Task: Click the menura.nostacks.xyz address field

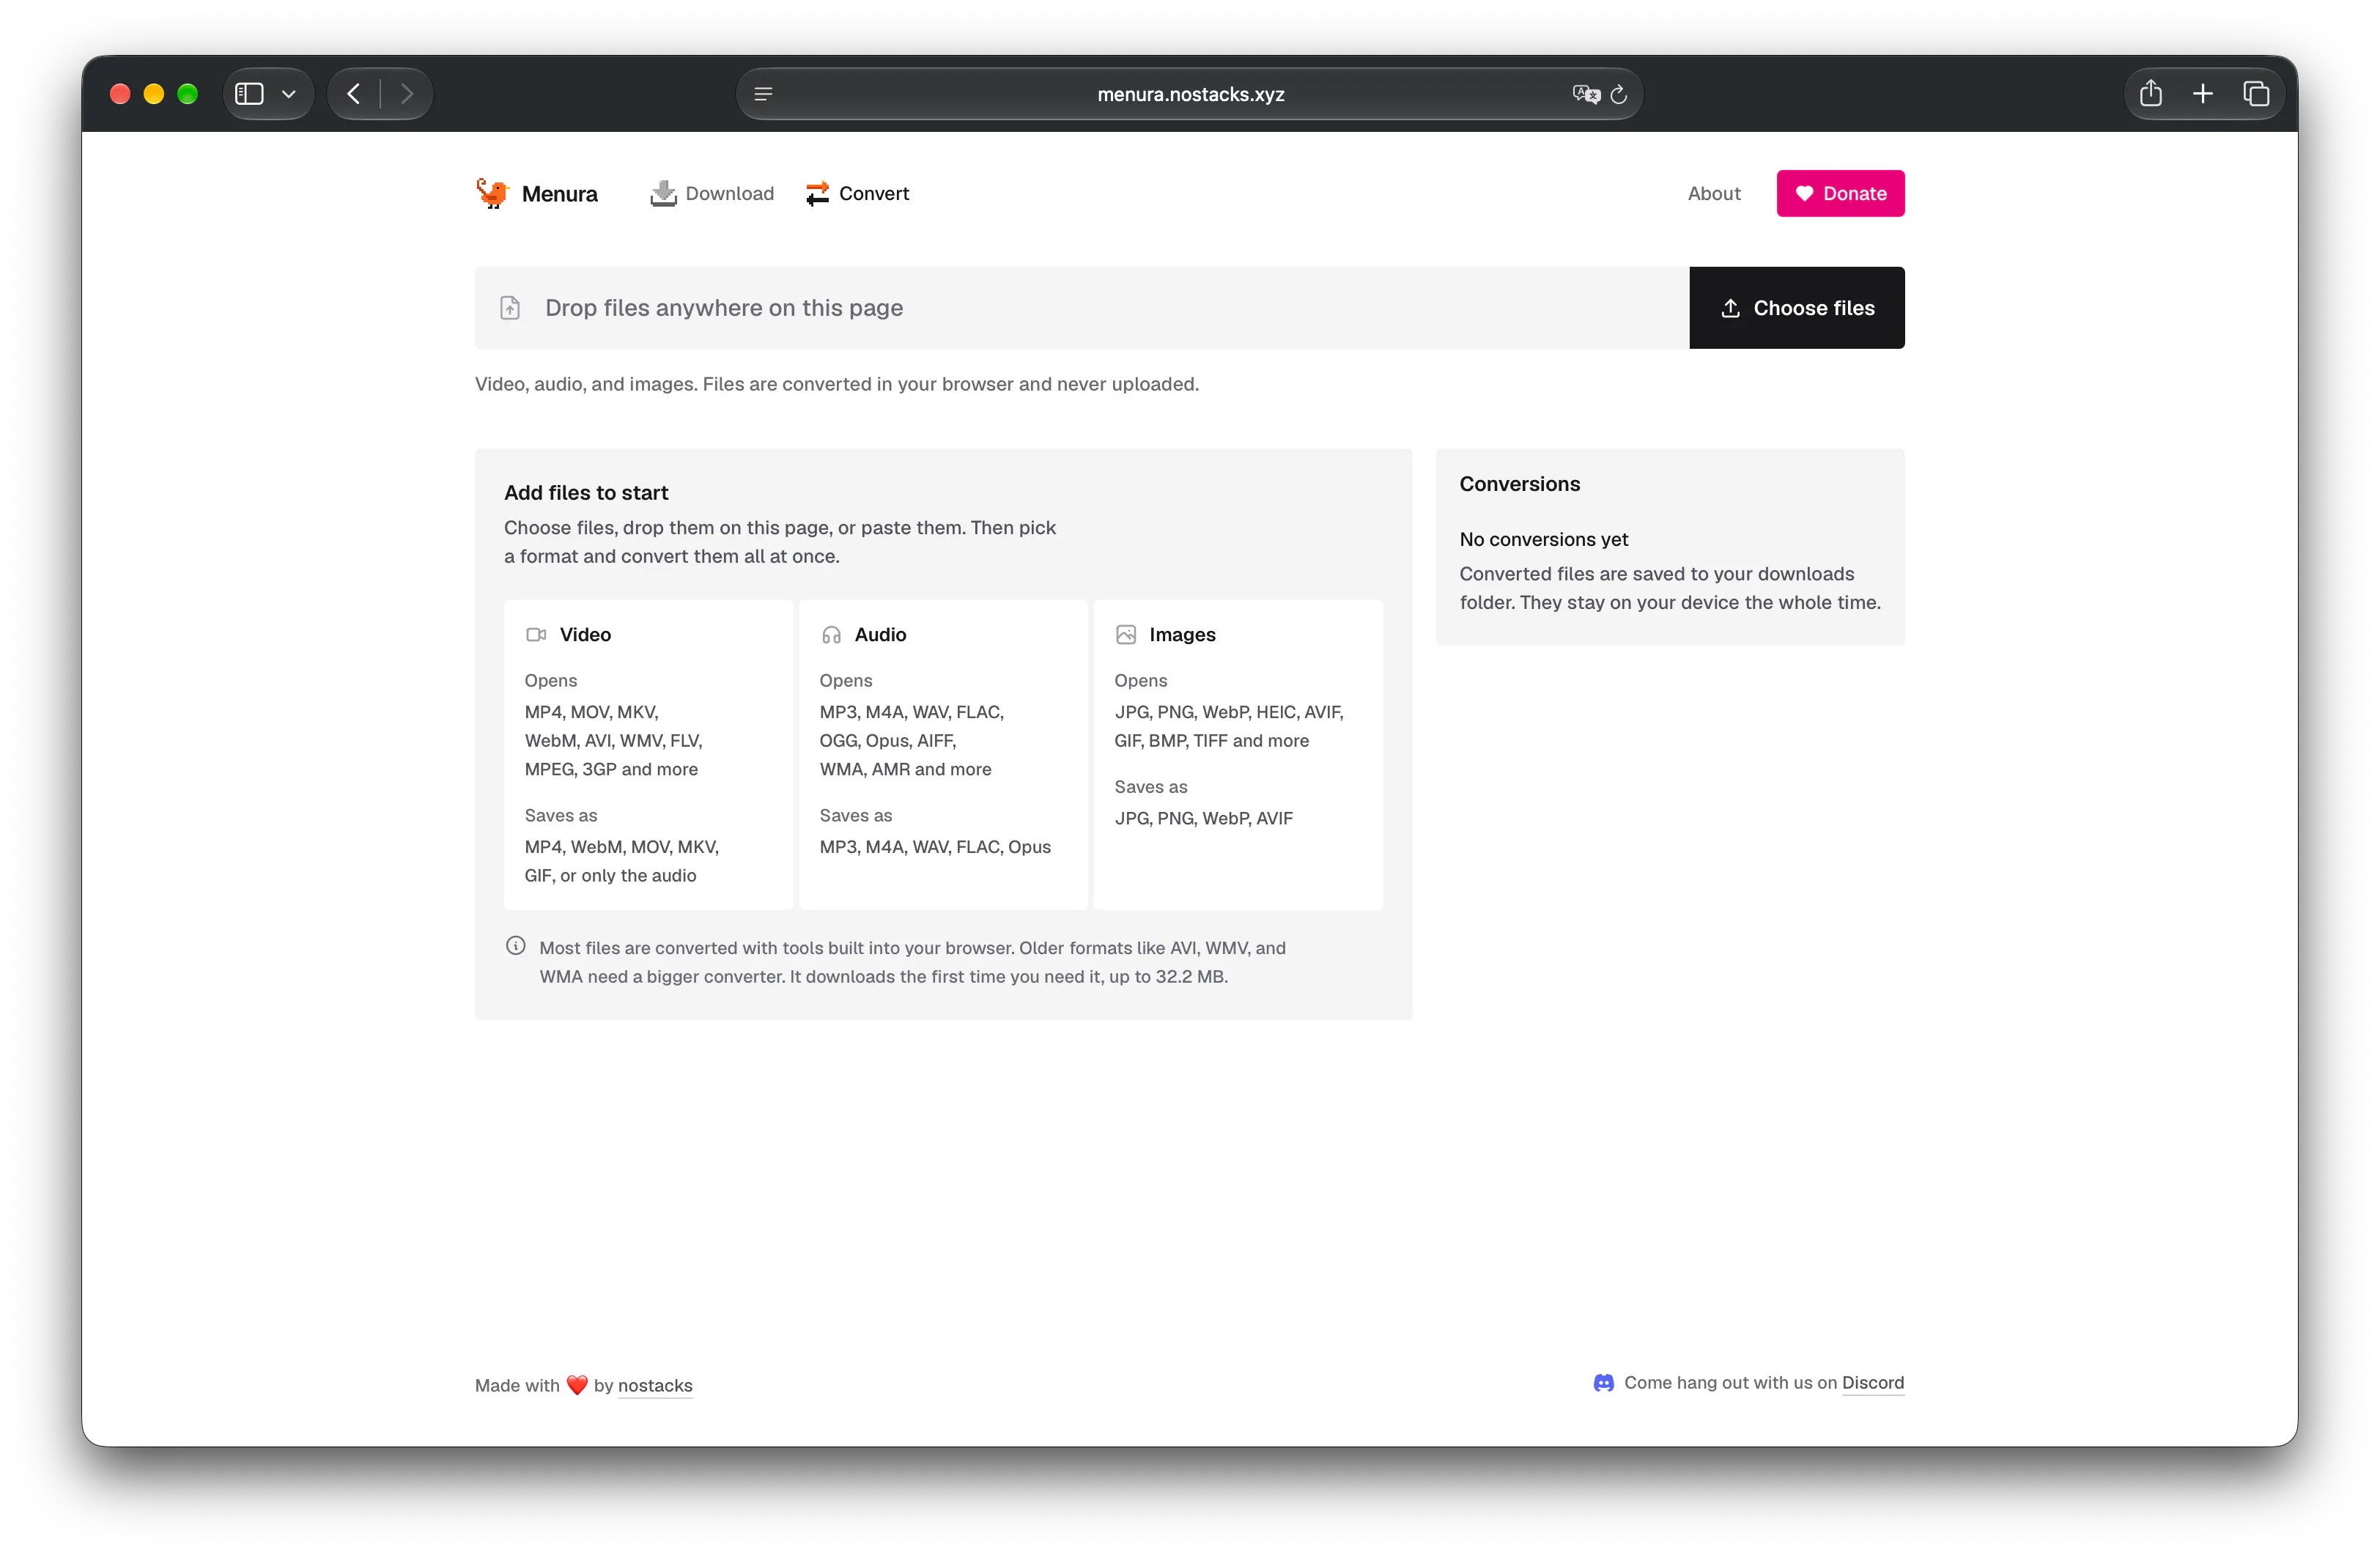Action: pyautogui.click(x=1190, y=94)
